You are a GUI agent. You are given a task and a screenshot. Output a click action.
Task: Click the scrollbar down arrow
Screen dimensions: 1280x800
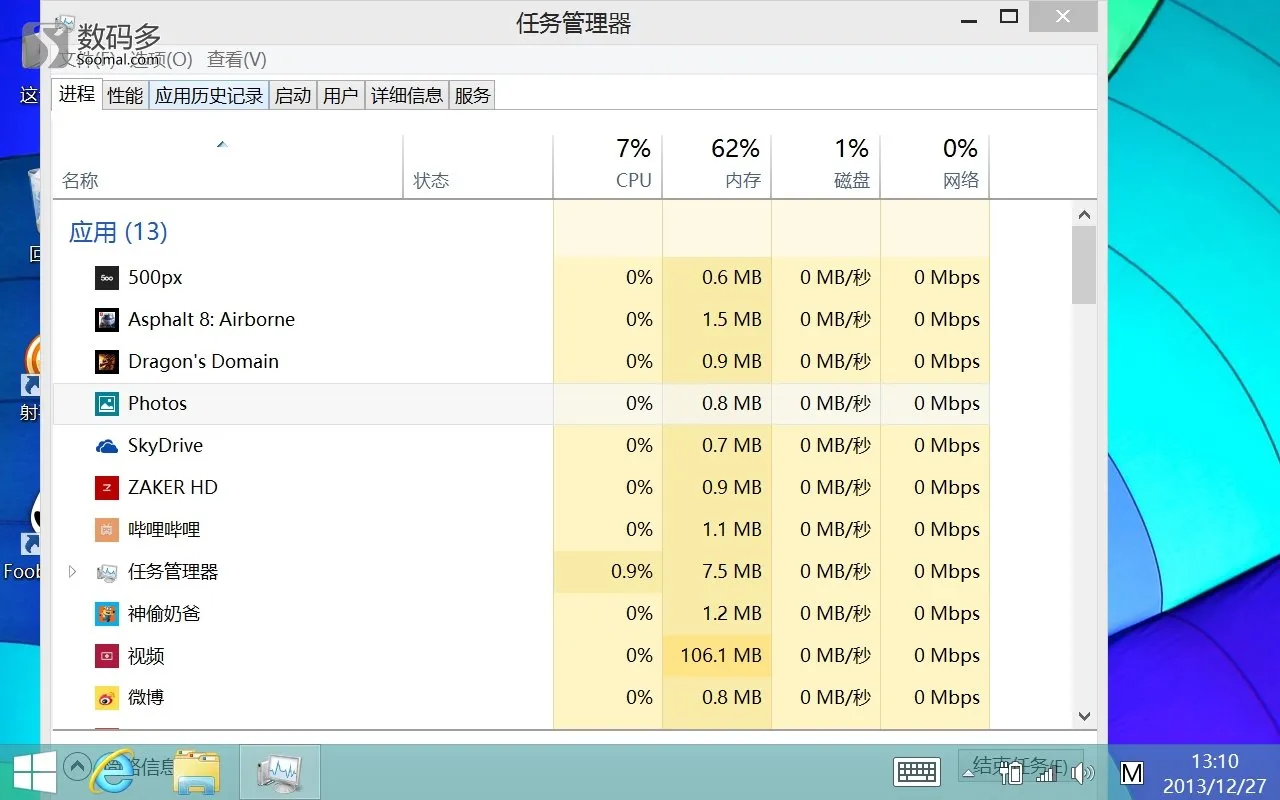point(1085,716)
